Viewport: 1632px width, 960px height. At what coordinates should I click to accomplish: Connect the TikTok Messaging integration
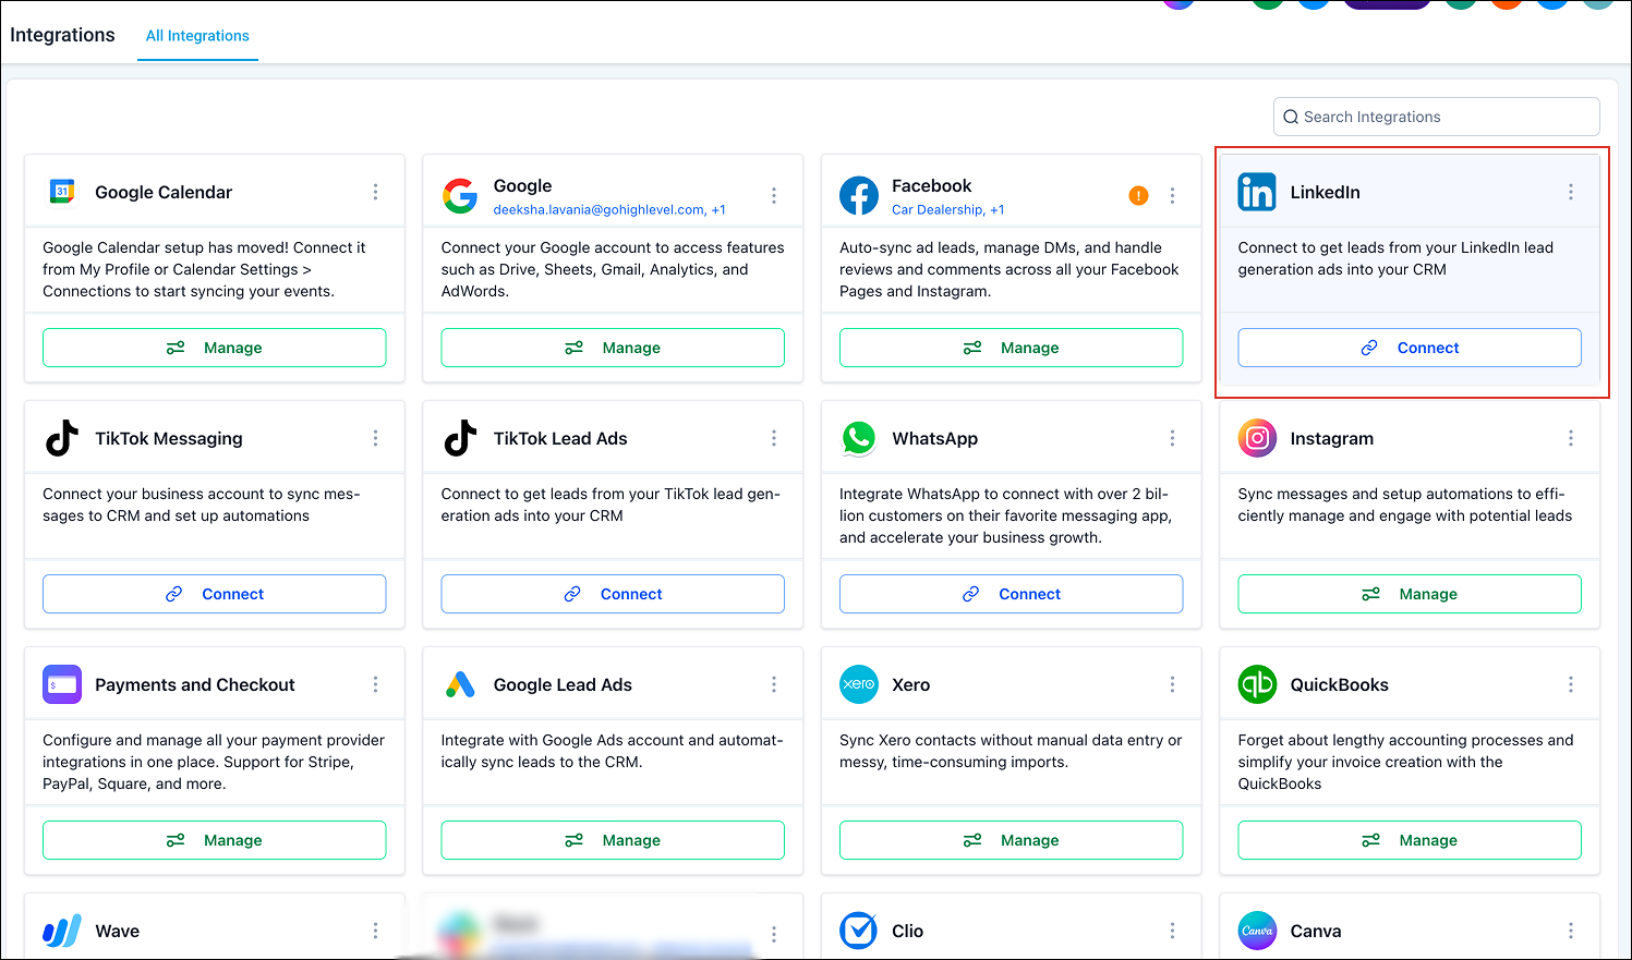pyautogui.click(x=214, y=594)
